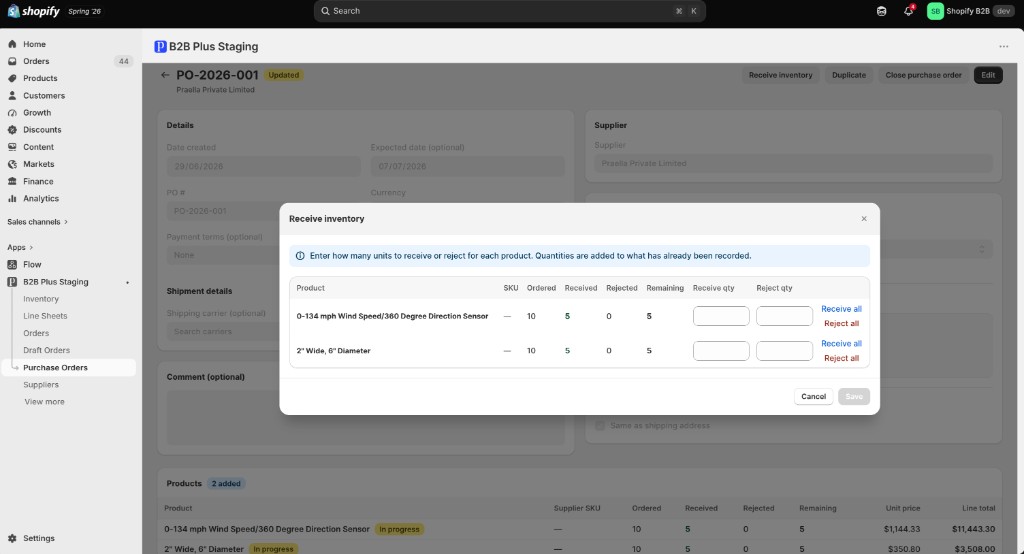Select Purchase Orders in the sidebar
The image size is (1024, 554).
click(x=56, y=367)
